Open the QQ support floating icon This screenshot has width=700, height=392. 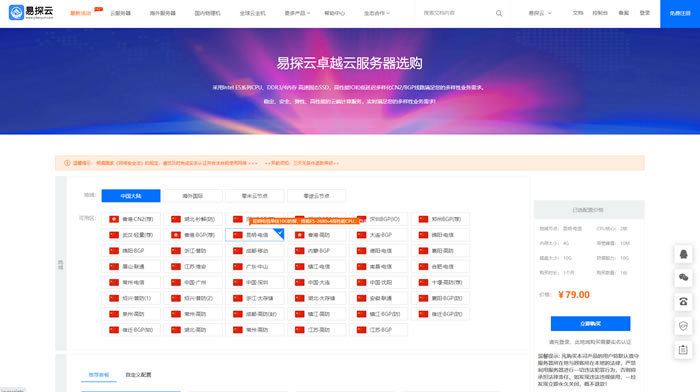click(x=683, y=254)
